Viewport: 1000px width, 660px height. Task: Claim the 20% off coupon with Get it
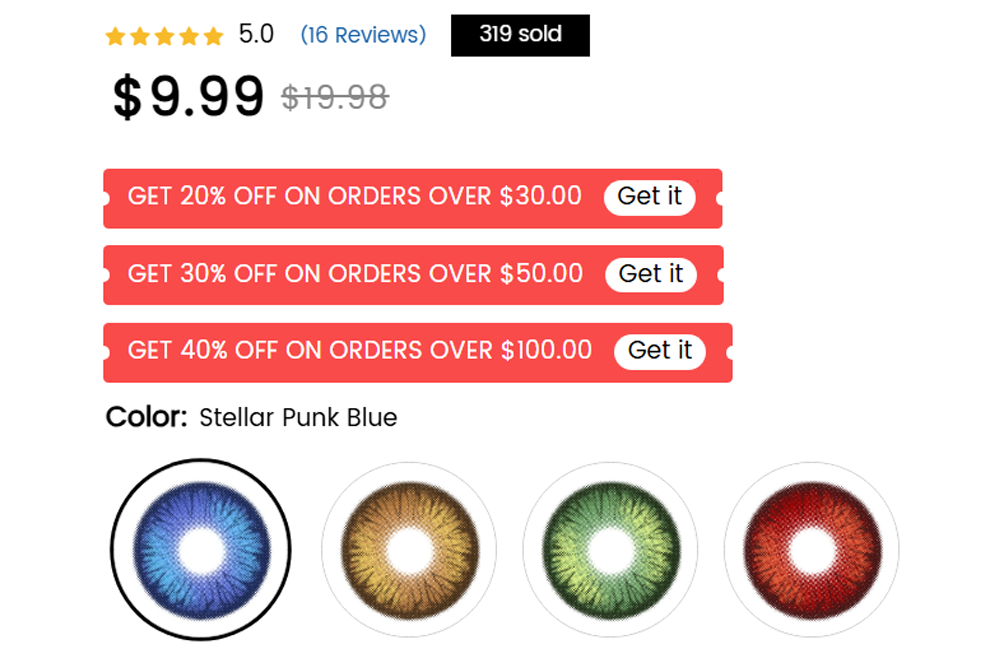(650, 197)
